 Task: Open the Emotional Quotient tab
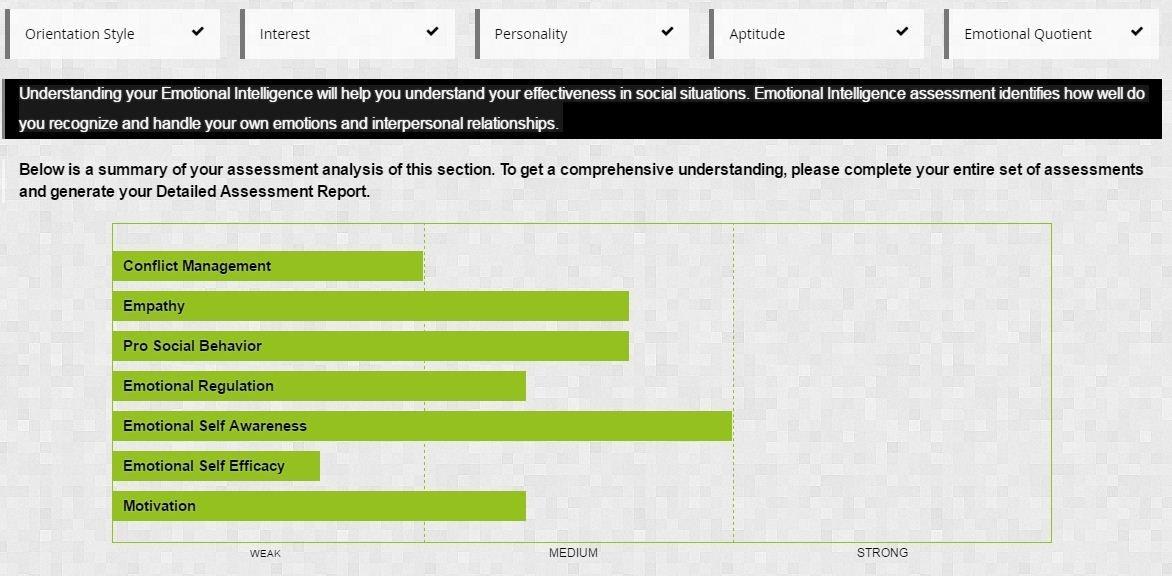pyautogui.click(x=1028, y=34)
